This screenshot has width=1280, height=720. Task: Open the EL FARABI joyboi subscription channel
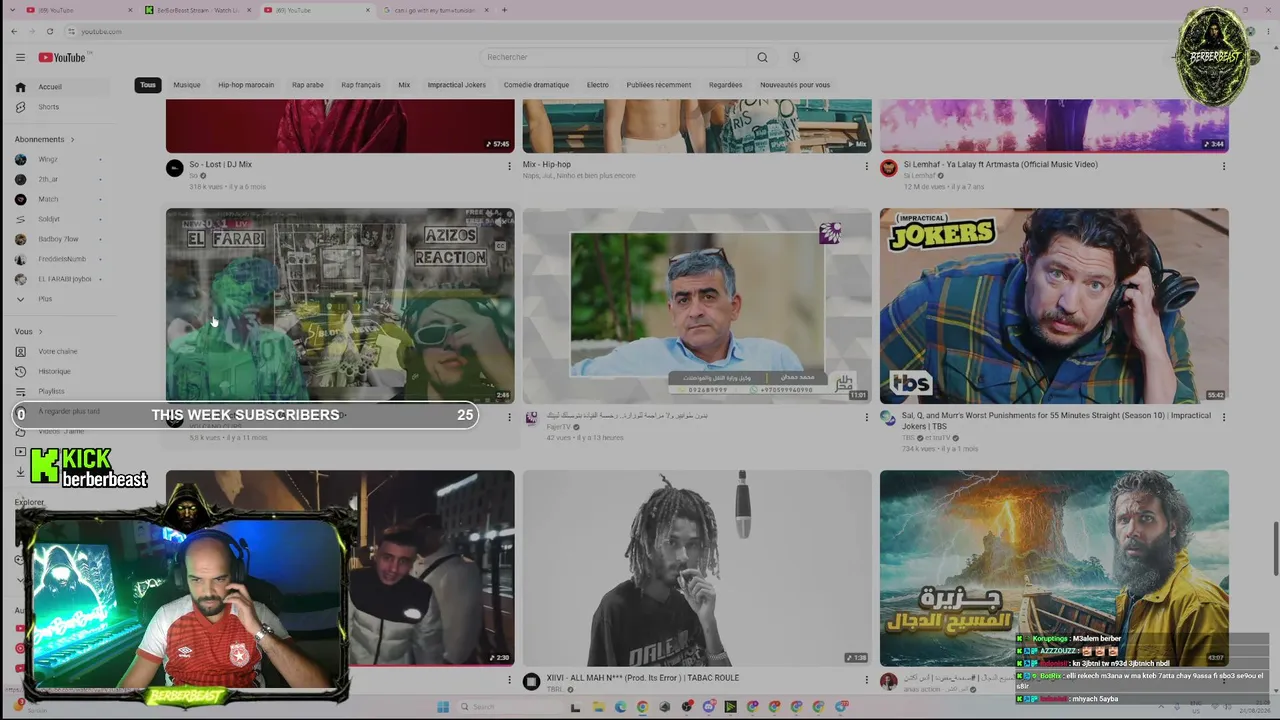click(62, 279)
